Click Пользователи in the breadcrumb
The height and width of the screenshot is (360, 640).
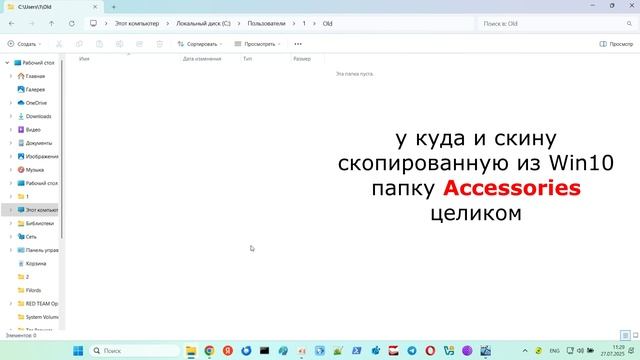[x=266, y=24]
